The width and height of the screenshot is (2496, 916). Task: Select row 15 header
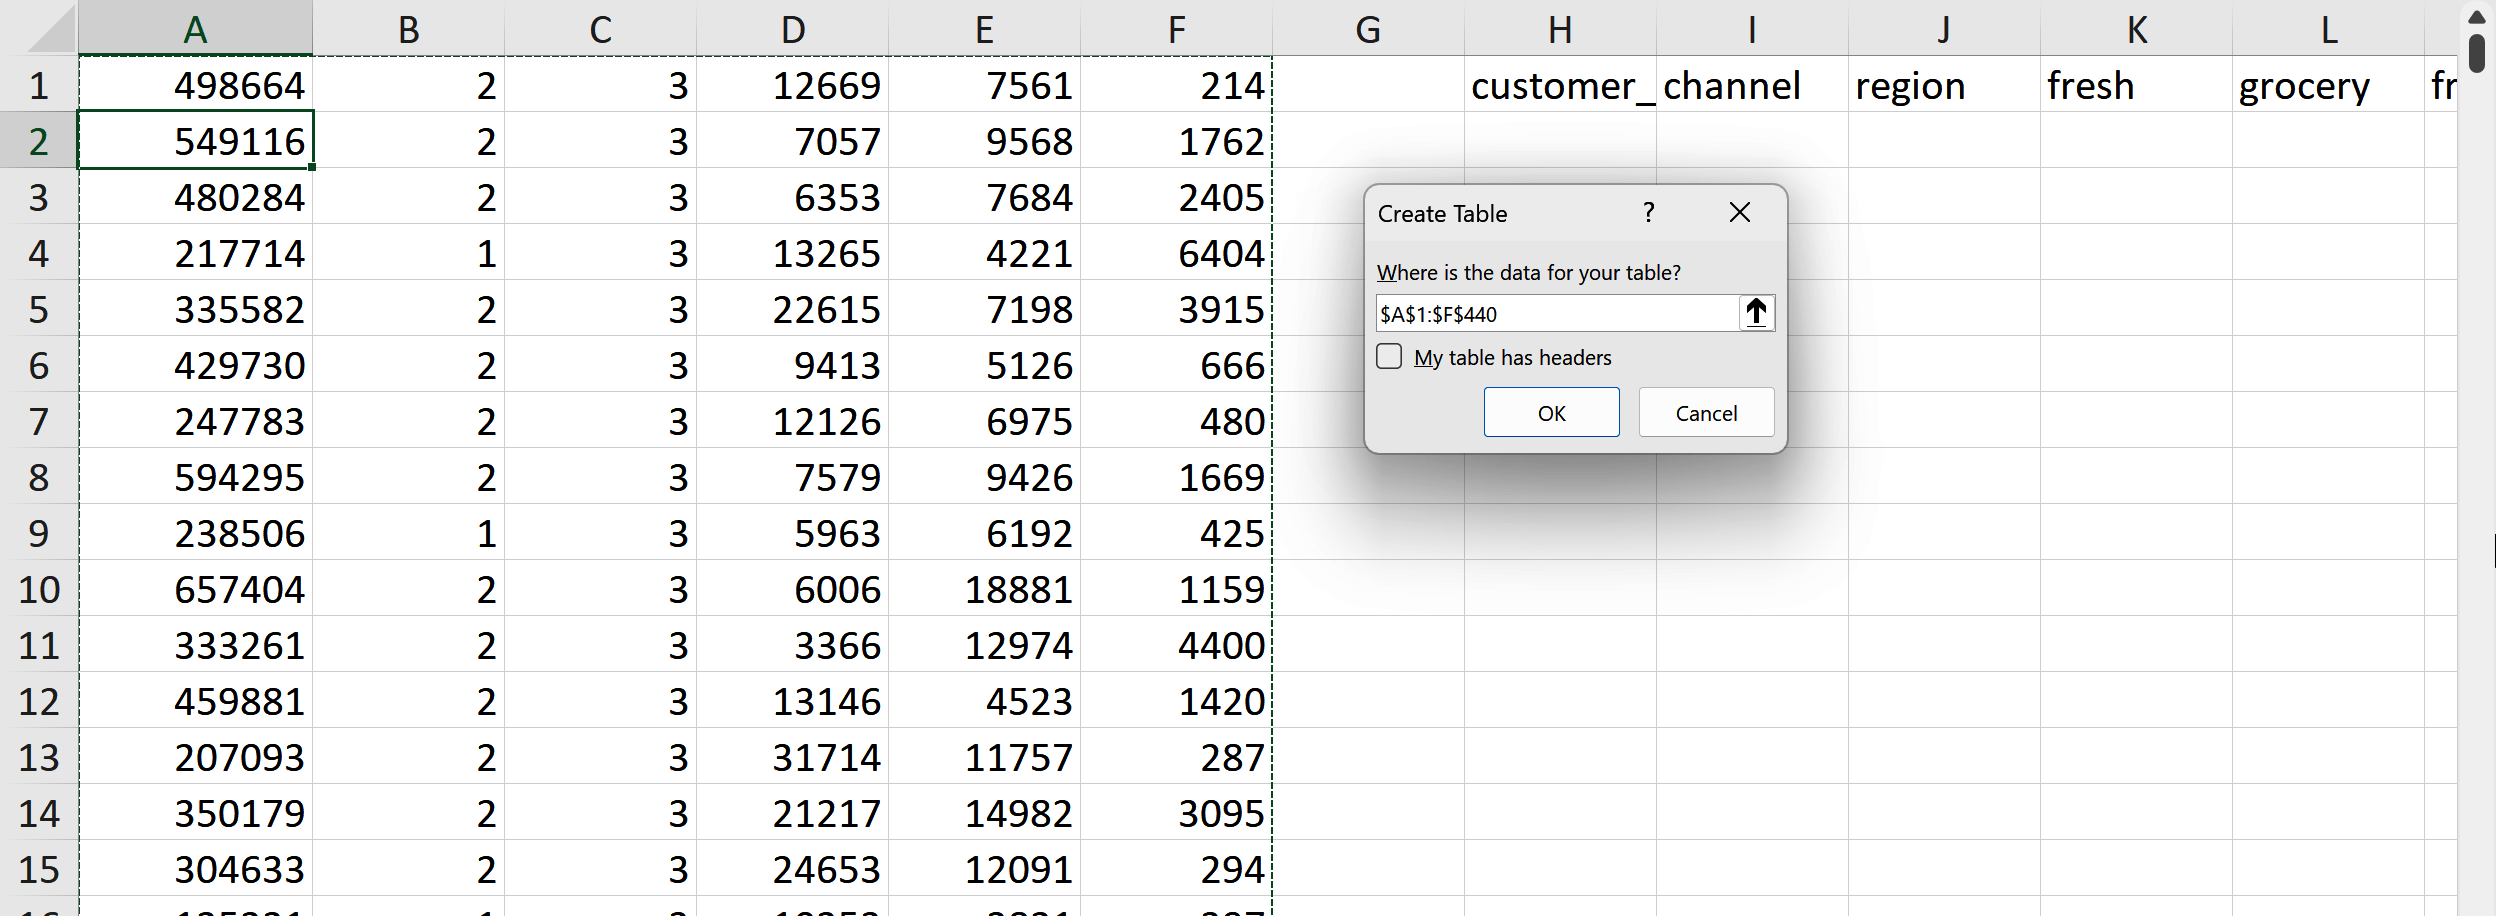pyautogui.click(x=39, y=869)
